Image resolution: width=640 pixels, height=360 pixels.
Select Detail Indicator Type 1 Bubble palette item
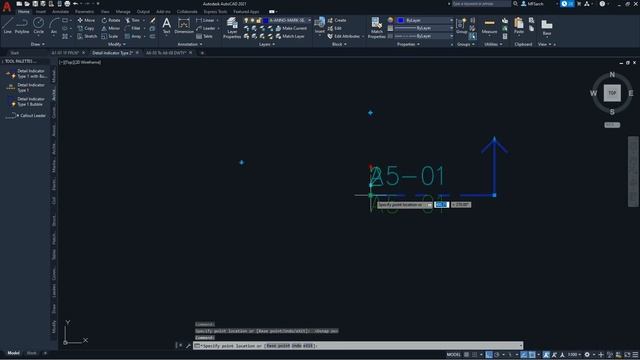click(x=25, y=102)
